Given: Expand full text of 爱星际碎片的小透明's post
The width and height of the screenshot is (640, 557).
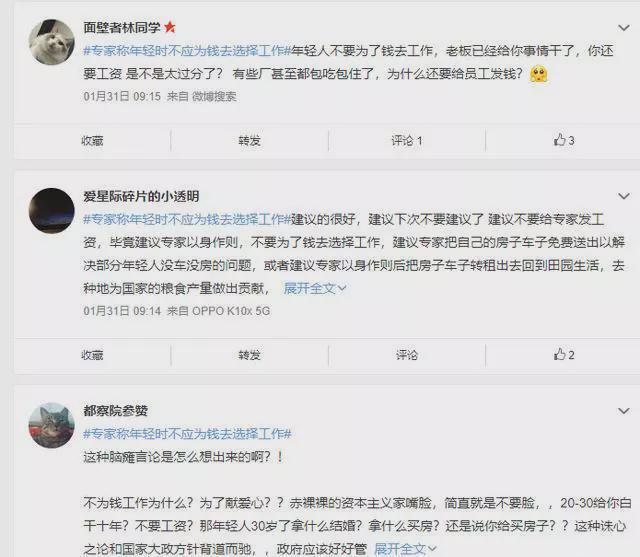Looking at the screenshot, I should 315,288.
